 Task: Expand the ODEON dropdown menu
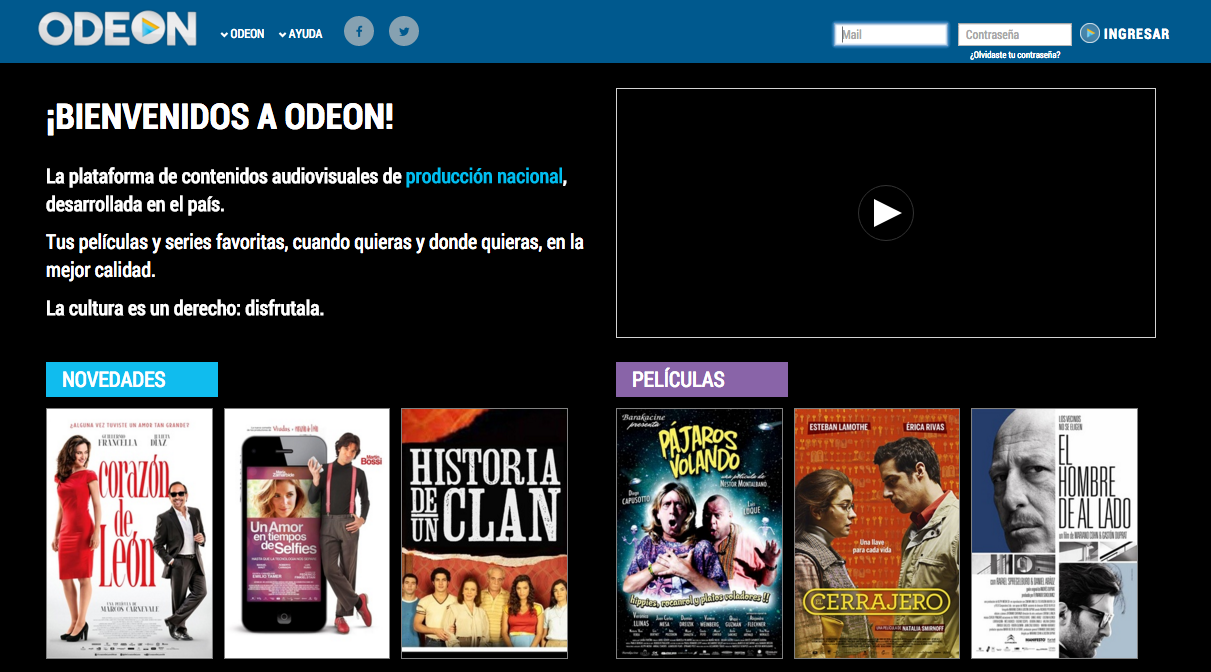pos(243,34)
